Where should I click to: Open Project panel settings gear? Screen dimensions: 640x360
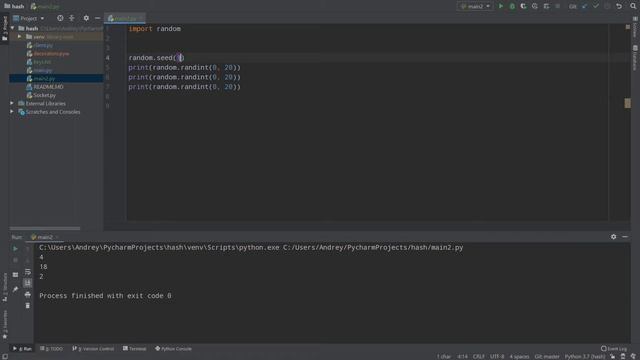click(86, 18)
